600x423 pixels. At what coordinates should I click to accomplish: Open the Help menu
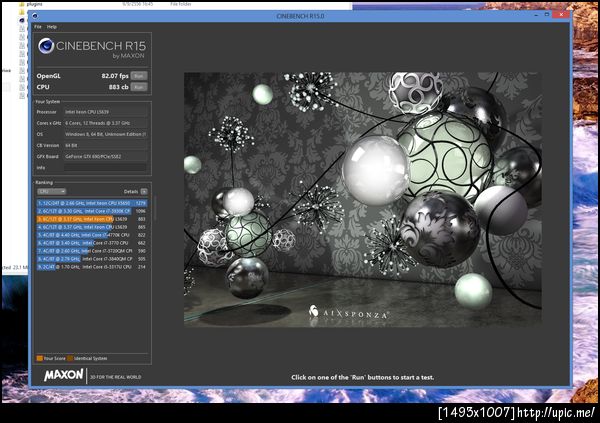(x=52, y=27)
